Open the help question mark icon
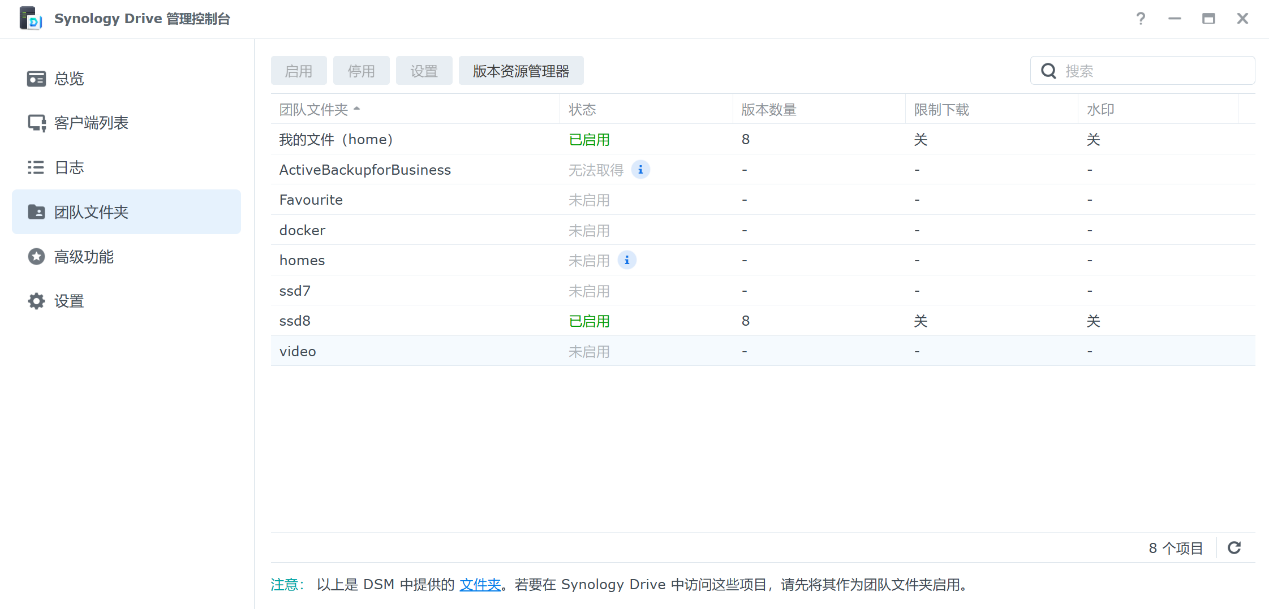Viewport: 1269px width, 609px height. pos(1141,19)
